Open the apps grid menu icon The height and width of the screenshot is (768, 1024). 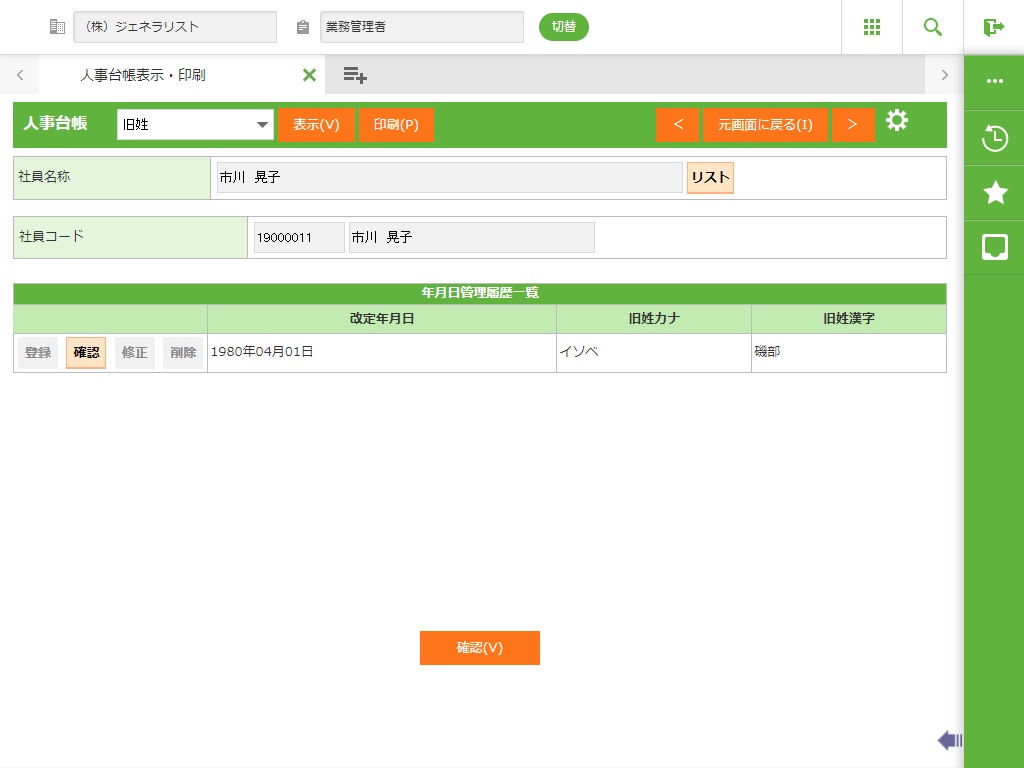(872, 27)
